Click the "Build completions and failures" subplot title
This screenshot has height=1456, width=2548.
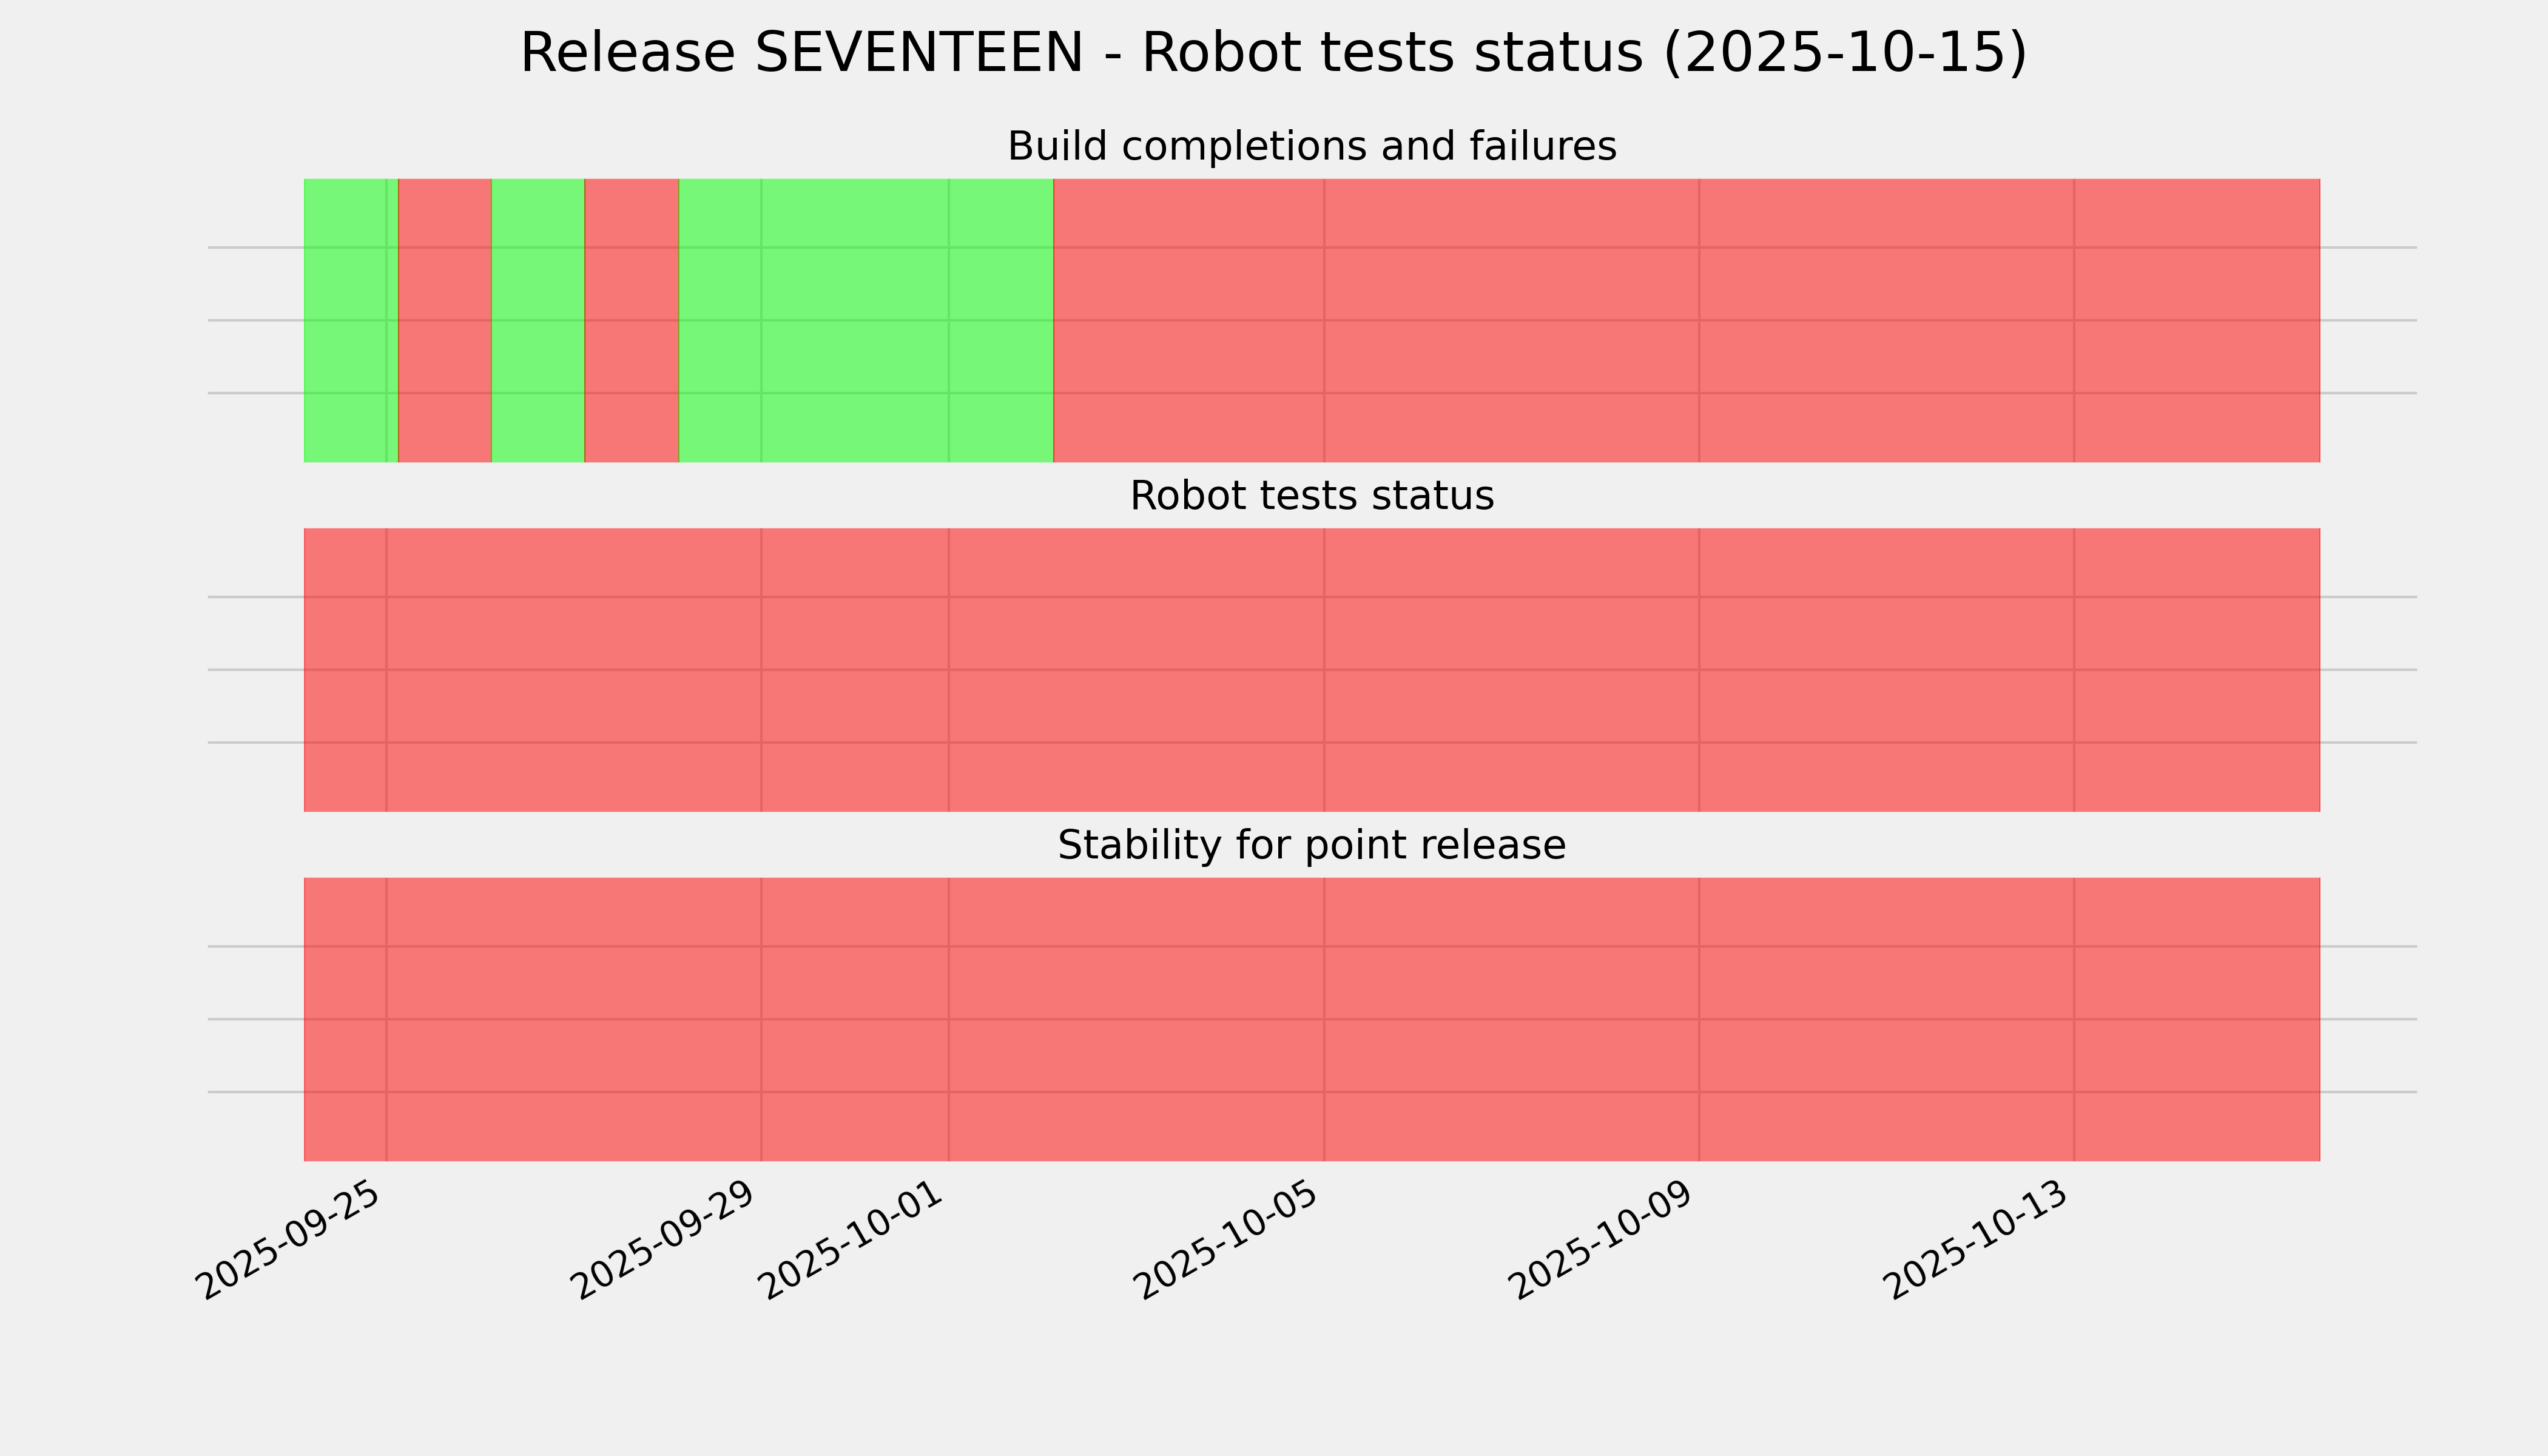click(1311, 147)
